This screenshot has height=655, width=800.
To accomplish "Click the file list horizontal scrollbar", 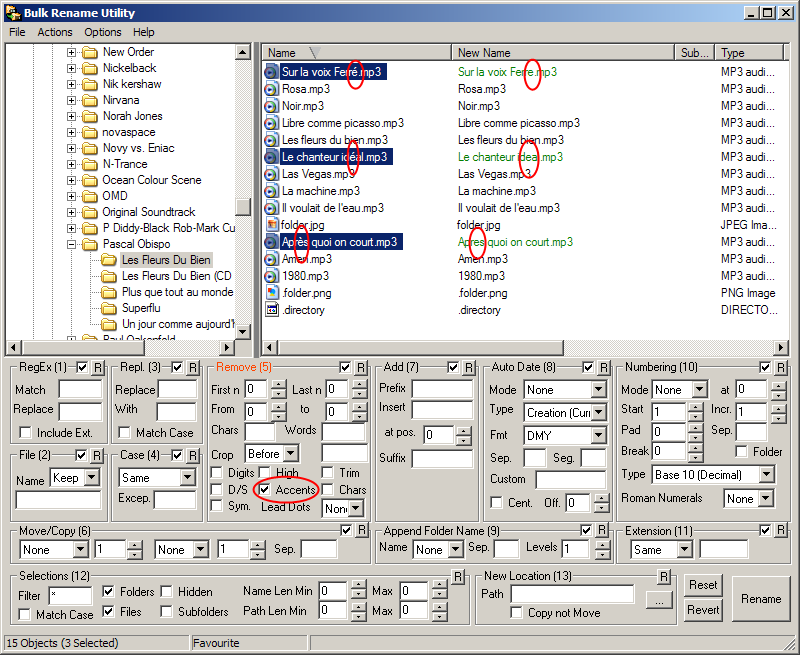I will (420, 348).
